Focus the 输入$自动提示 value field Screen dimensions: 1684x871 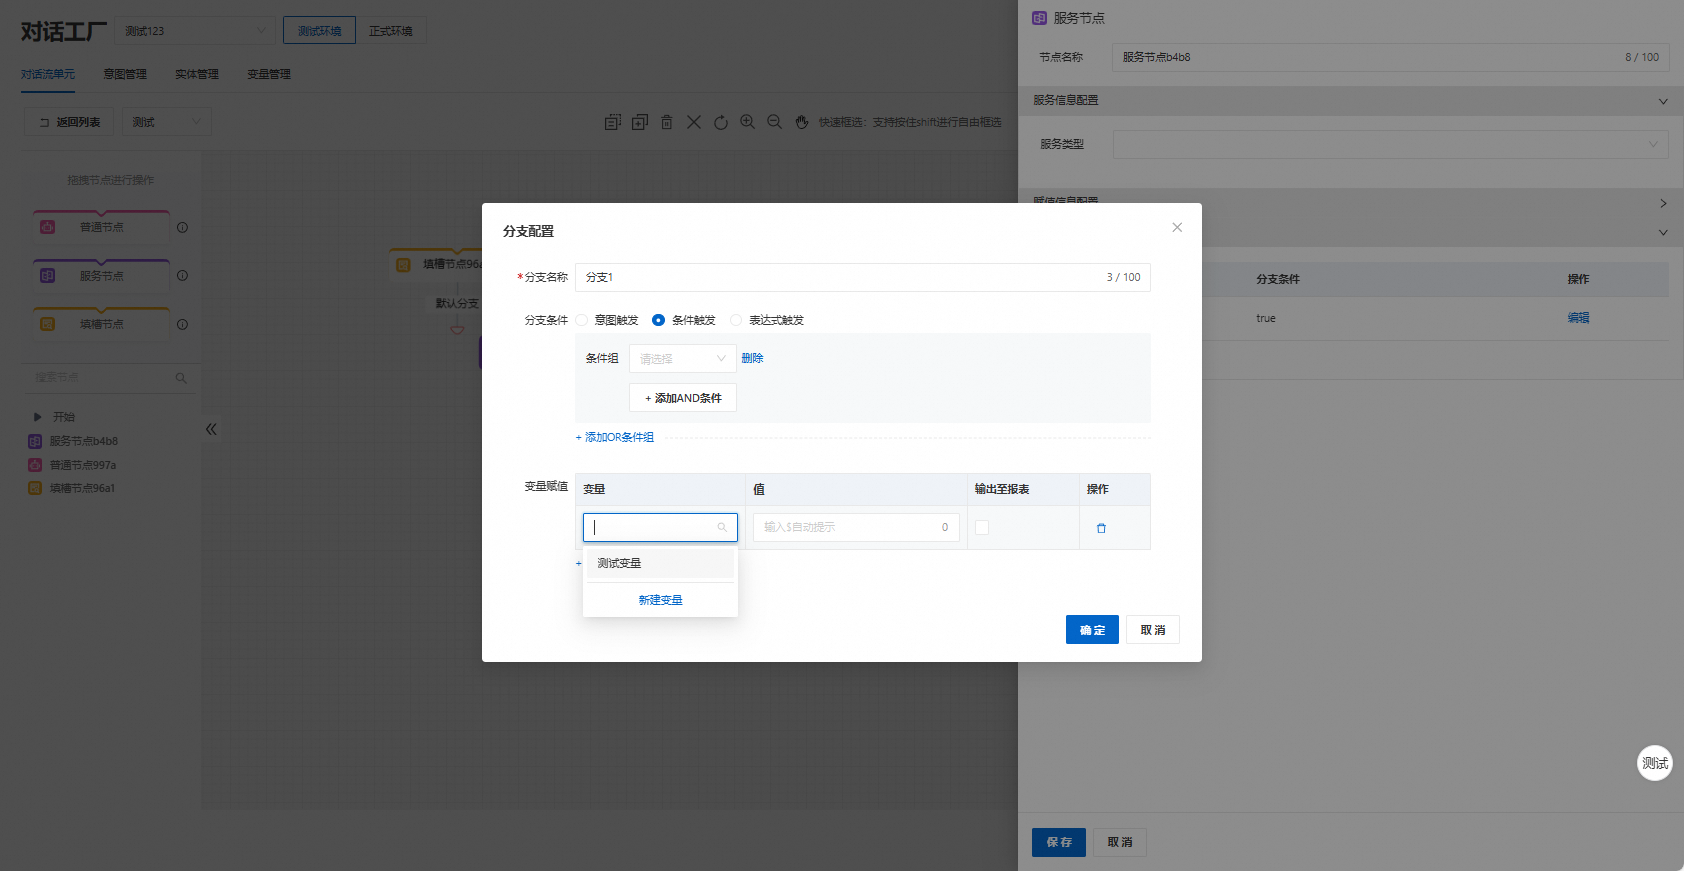coord(856,527)
